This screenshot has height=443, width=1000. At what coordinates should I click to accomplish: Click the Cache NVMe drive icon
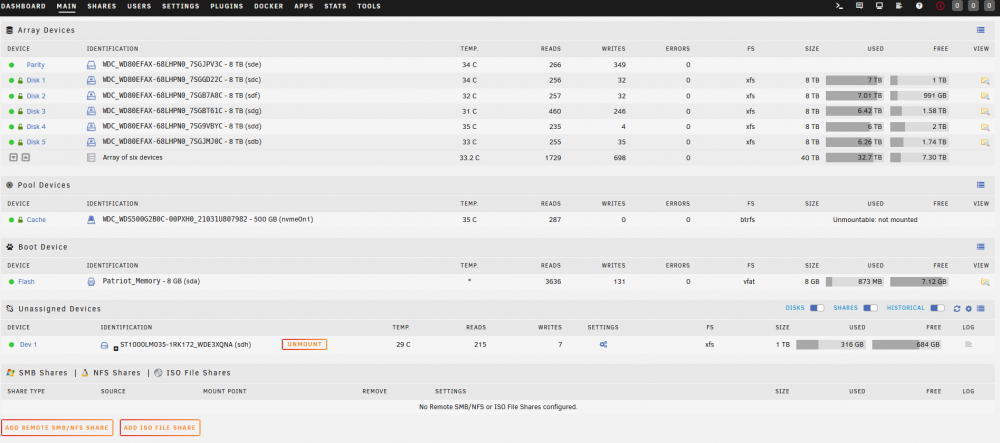(x=91, y=219)
